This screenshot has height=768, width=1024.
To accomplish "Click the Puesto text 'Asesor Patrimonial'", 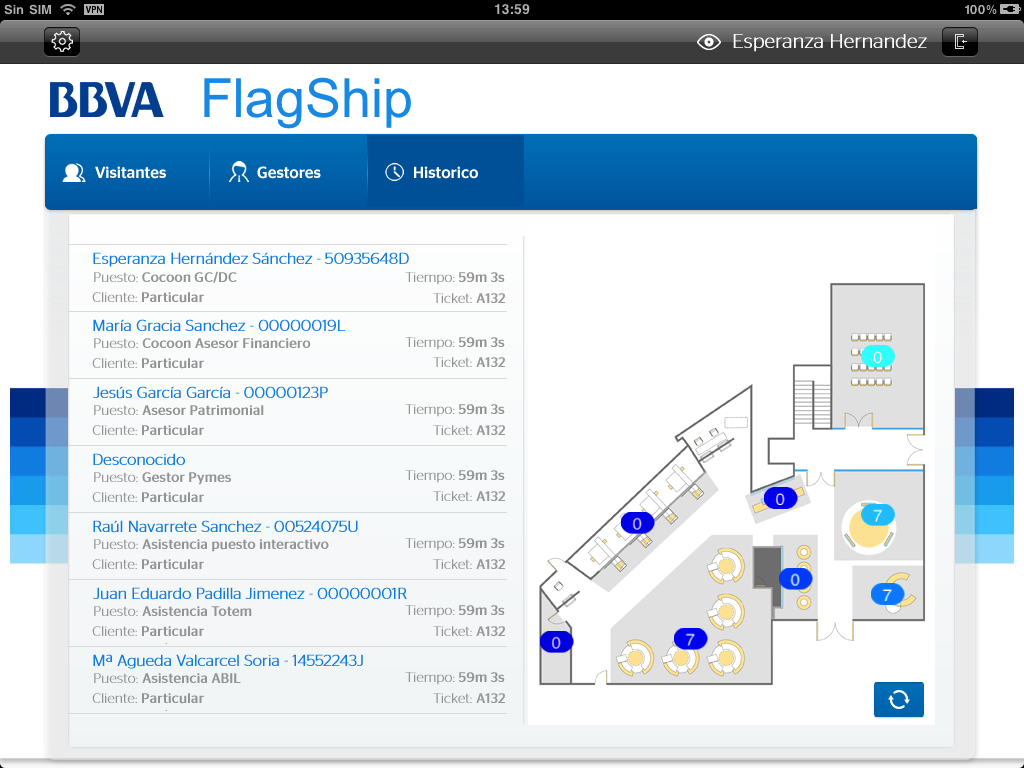I will pyautogui.click(x=203, y=410).
